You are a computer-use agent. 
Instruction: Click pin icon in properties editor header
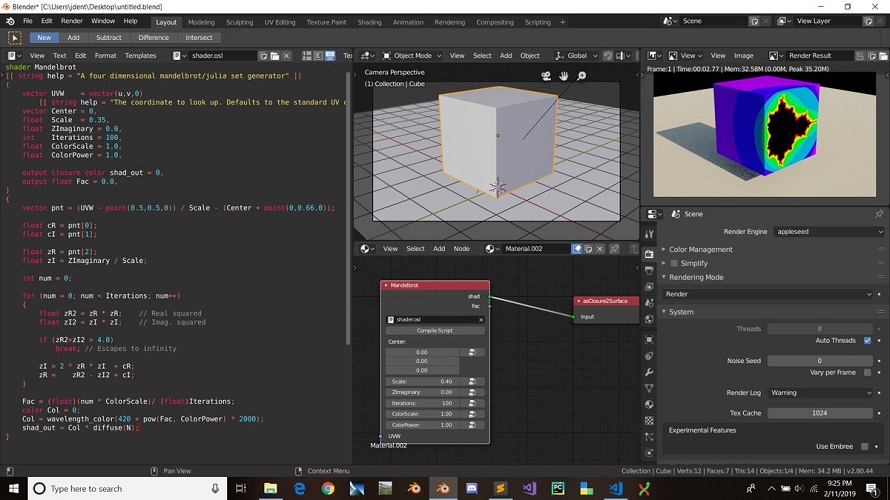click(x=879, y=214)
